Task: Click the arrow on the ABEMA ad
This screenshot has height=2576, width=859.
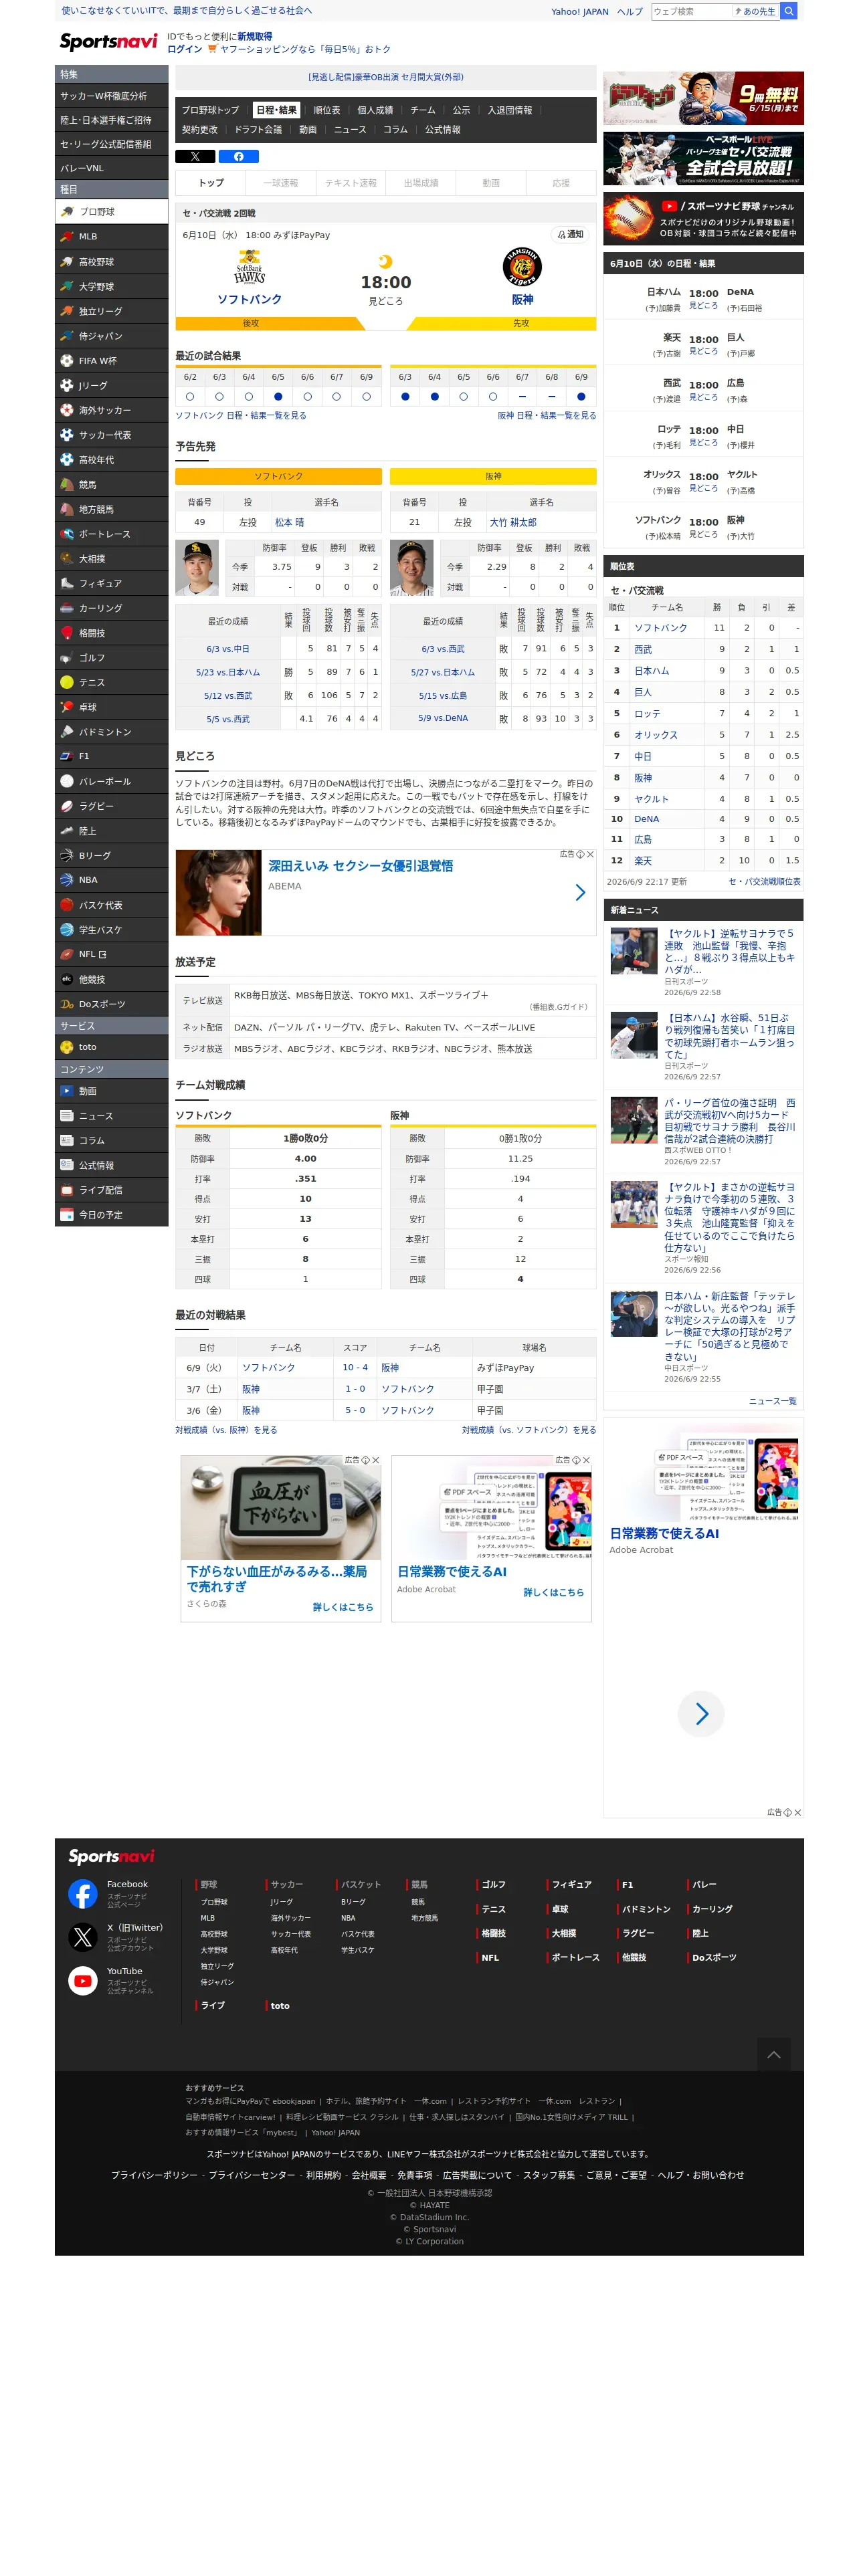Action: coord(580,892)
